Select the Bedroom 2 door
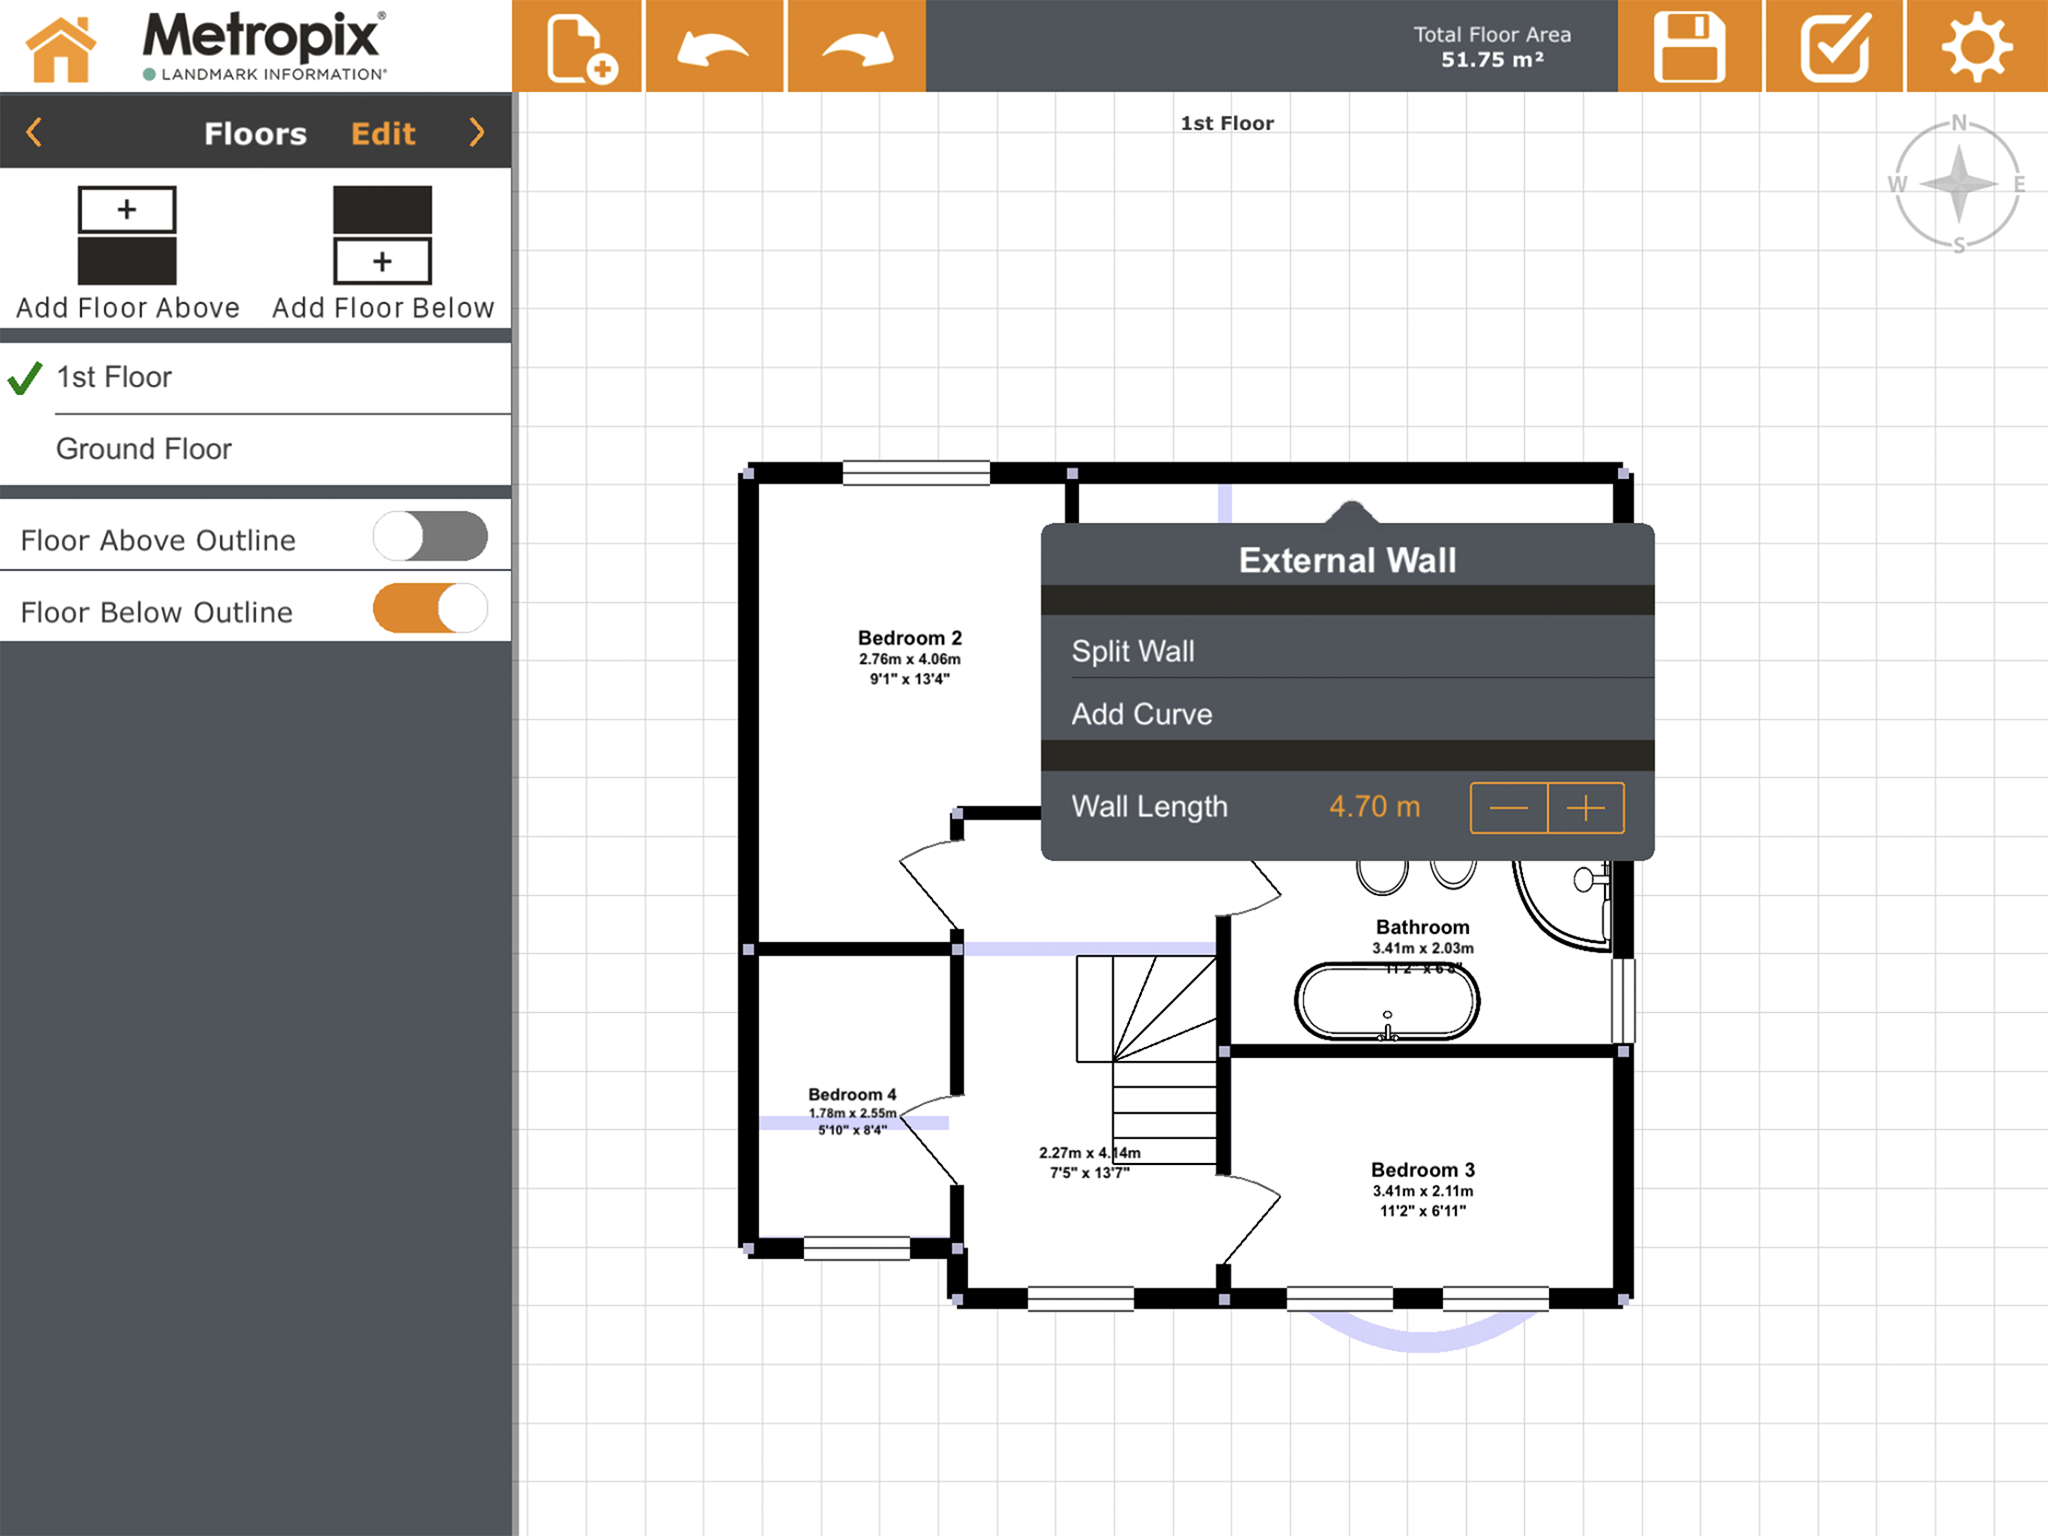The width and height of the screenshot is (2048, 1536). (x=931, y=885)
